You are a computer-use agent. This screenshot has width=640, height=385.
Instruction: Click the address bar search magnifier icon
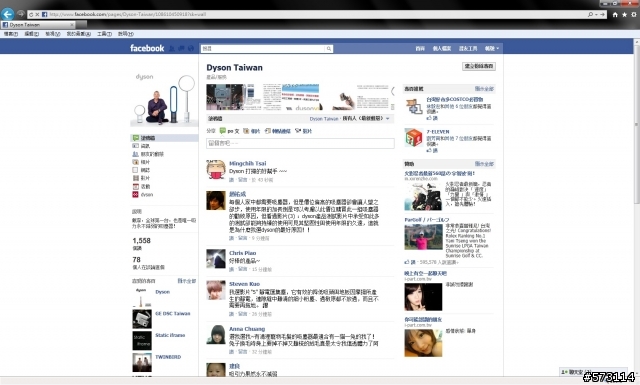tap(590, 14)
